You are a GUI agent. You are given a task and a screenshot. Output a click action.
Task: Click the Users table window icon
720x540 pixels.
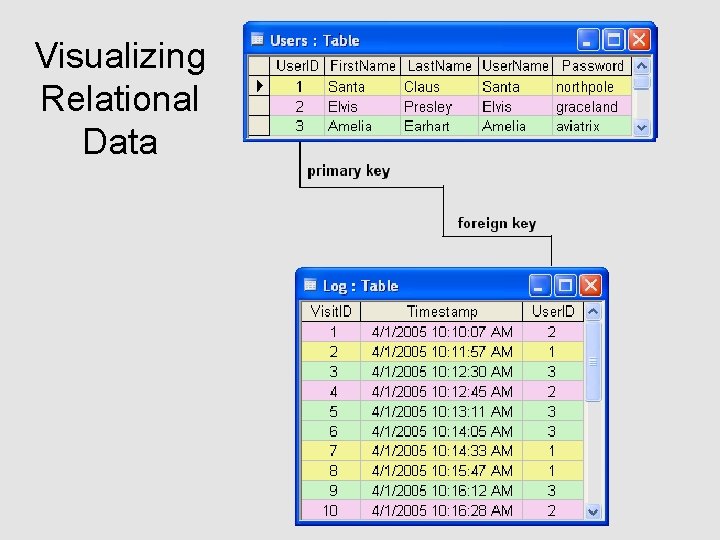coord(257,39)
